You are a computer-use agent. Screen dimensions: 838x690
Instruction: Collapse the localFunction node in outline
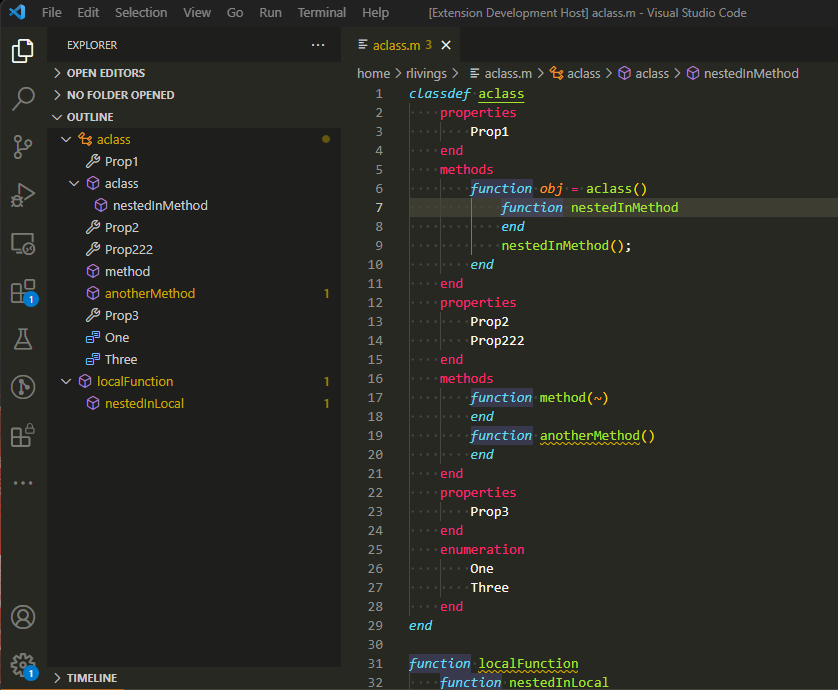click(66, 381)
